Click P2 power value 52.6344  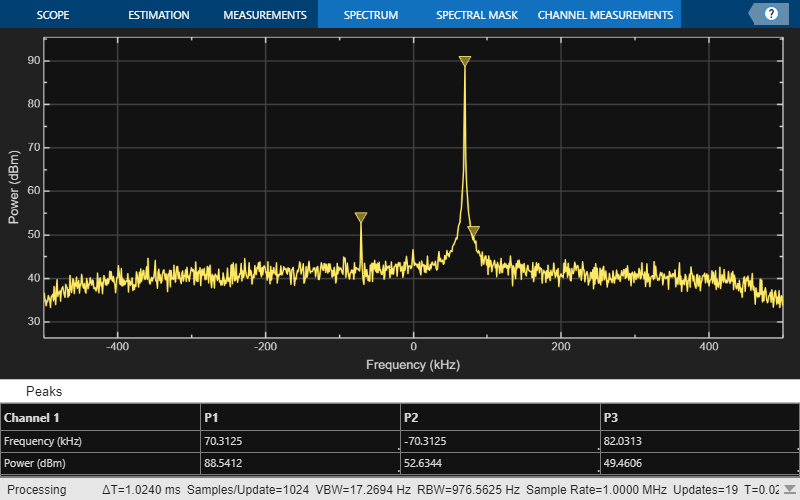[426, 464]
